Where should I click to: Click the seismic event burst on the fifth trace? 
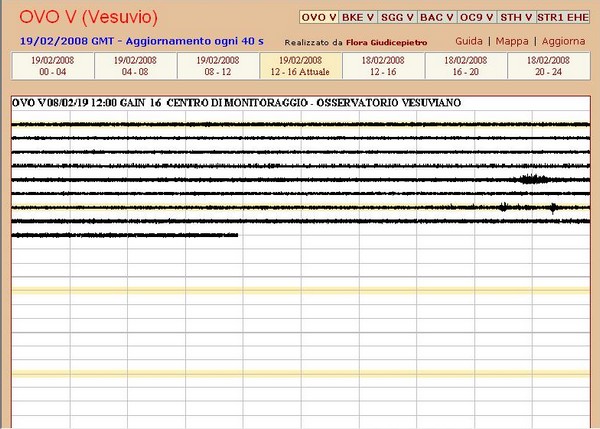pyautogui.click(x=534, y=179)
